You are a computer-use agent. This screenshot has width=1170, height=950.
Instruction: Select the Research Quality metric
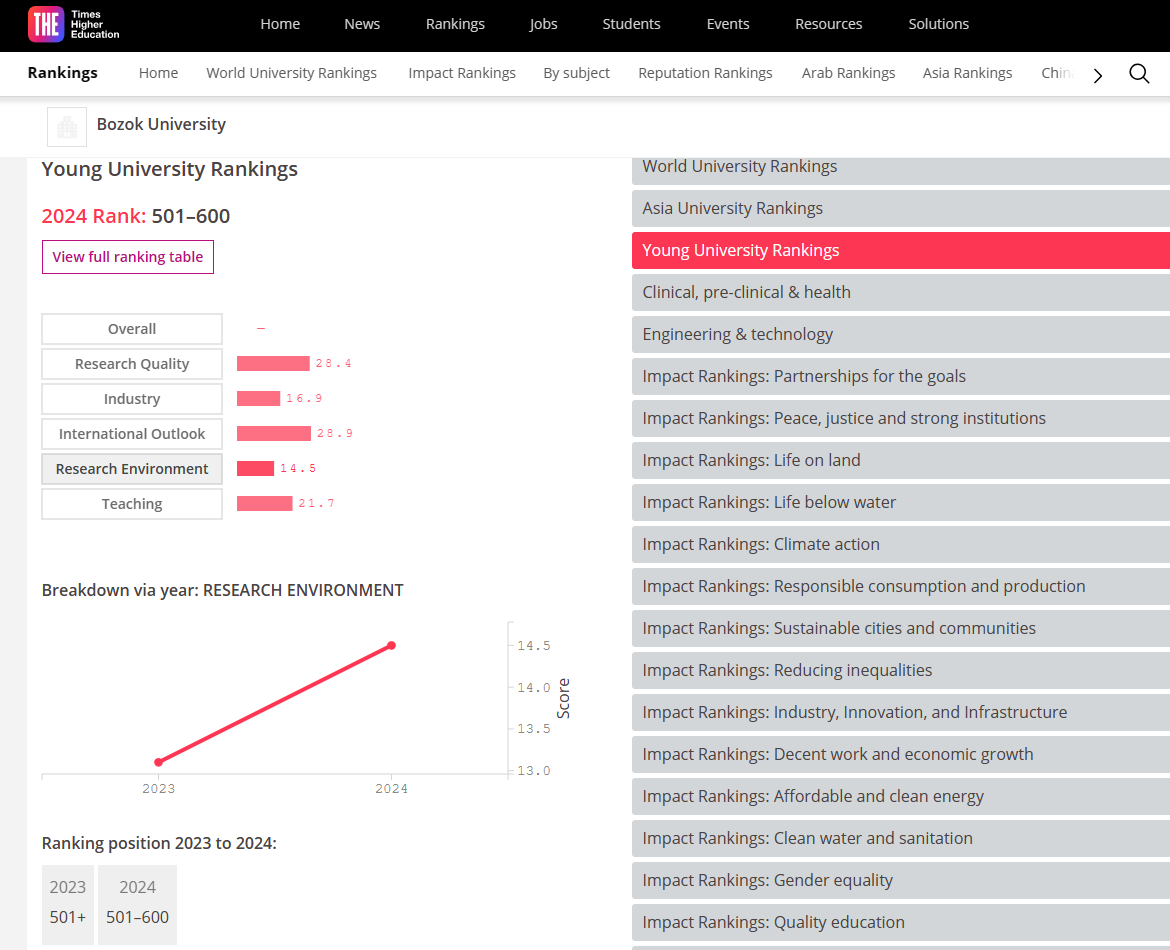pyautogui.click(x=132, y=364)
